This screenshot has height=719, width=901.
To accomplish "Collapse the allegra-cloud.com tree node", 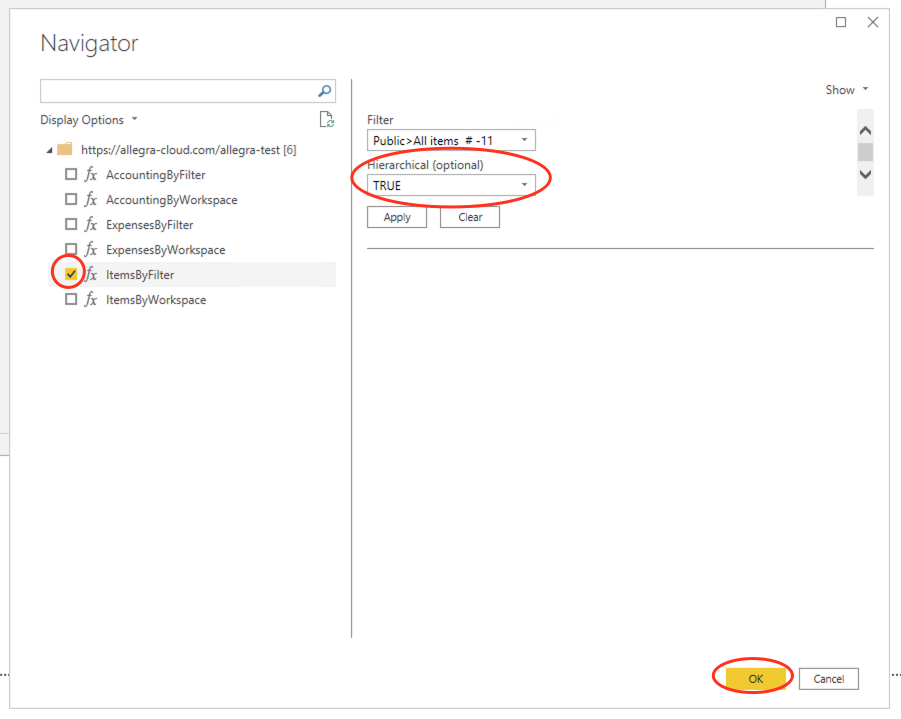I will click(x=49, y=148).
